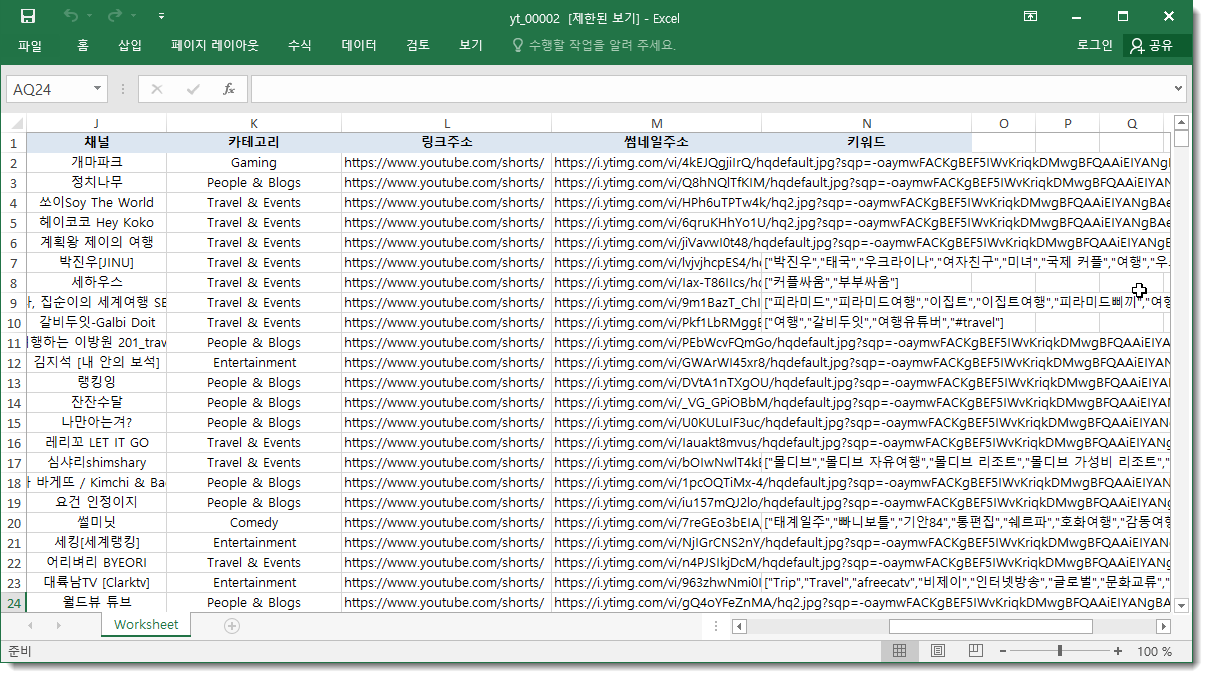Open the Ribbon Display Options icon

click(1031, 17)
